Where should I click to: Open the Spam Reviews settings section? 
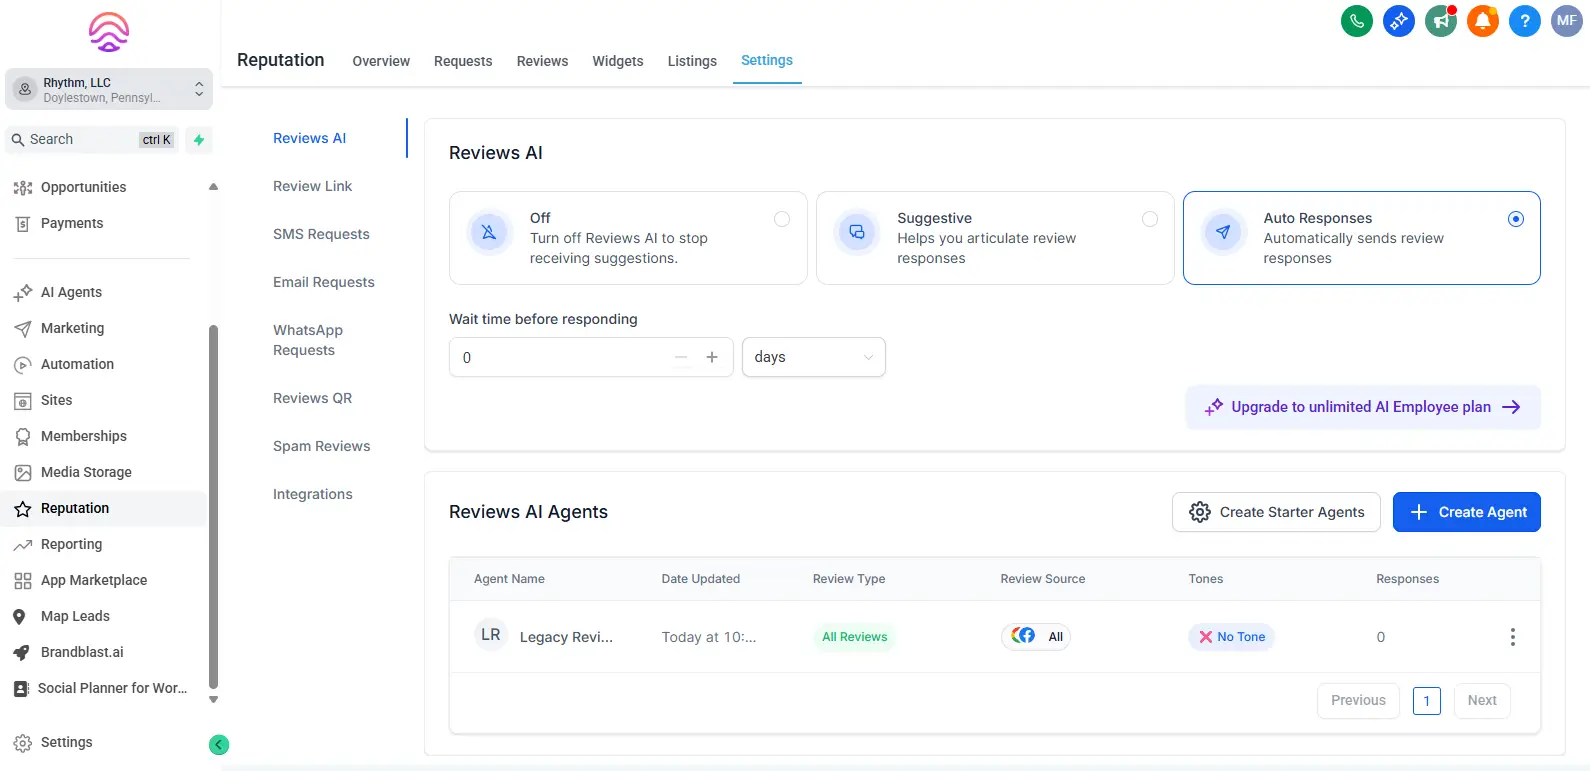coord(321,446)
